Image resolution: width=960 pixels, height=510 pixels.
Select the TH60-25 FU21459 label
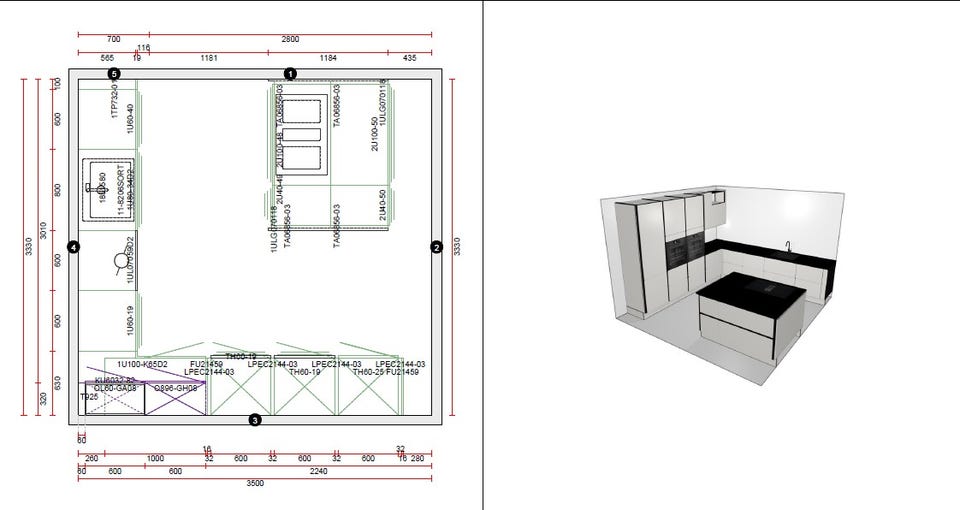tap(386, 372)
